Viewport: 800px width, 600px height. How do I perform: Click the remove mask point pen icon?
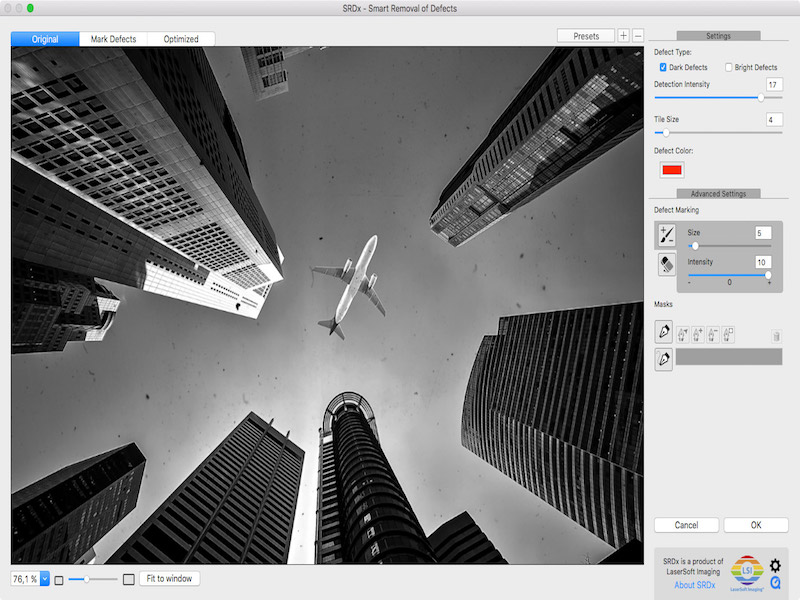click(713, 335)
